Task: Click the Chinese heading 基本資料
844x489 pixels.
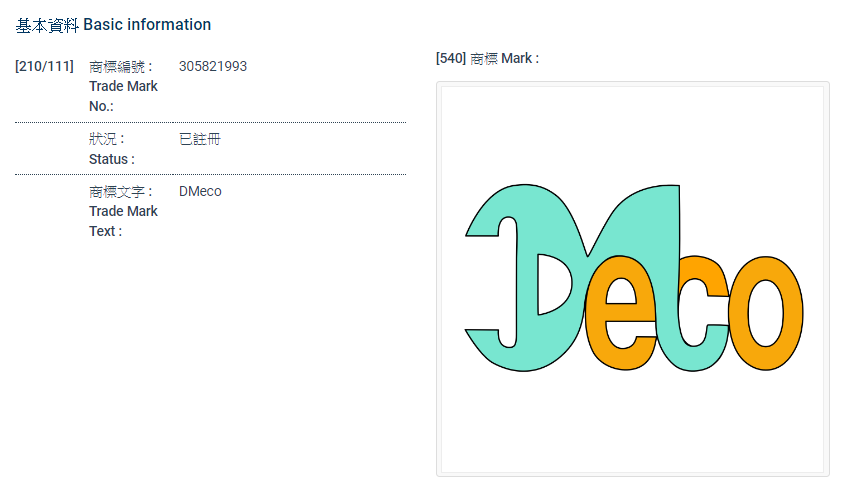Action: pos(47,25)
